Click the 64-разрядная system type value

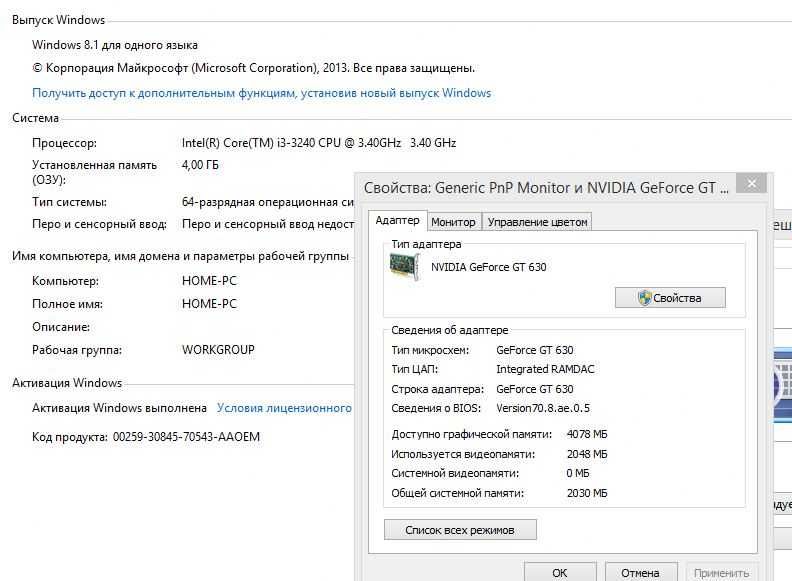click(x=268, y=202)
